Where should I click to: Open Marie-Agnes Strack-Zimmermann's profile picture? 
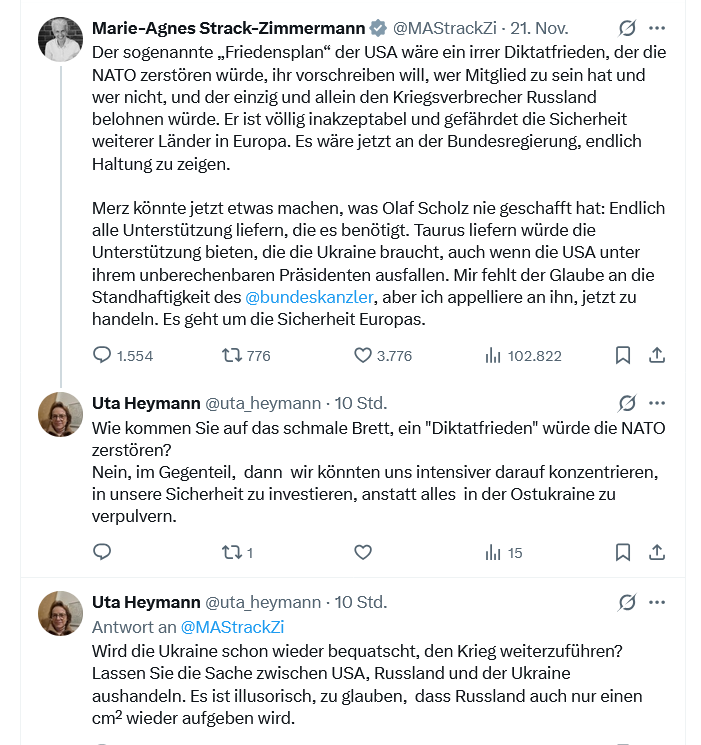pos(60,39)
